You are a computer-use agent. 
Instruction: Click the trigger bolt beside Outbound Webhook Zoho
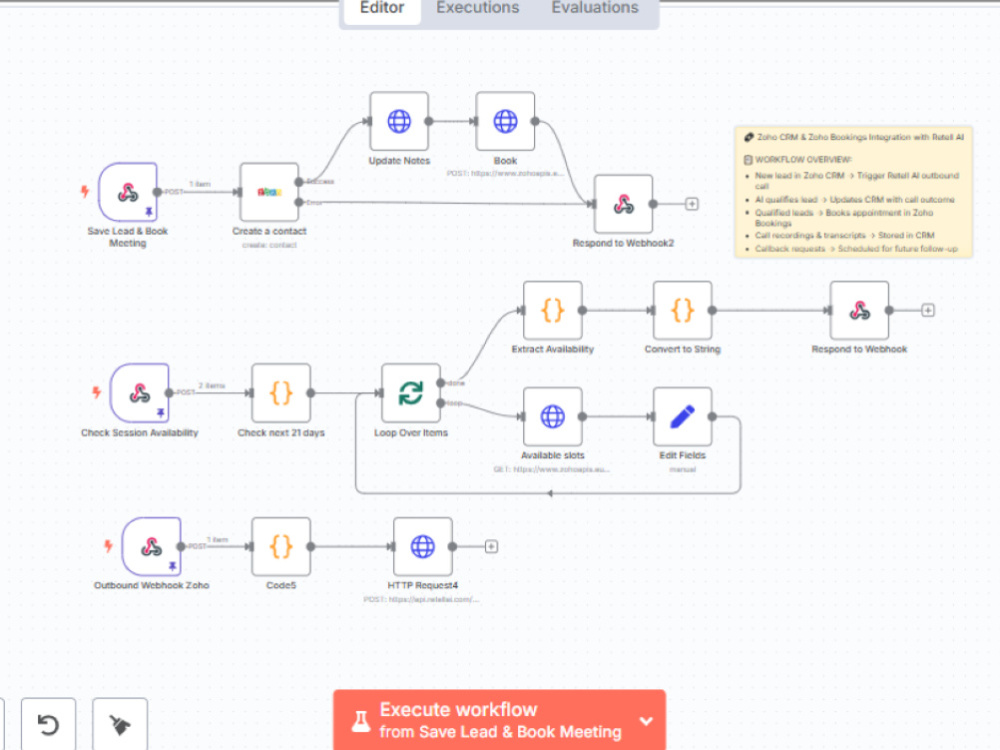pos(108,545)
